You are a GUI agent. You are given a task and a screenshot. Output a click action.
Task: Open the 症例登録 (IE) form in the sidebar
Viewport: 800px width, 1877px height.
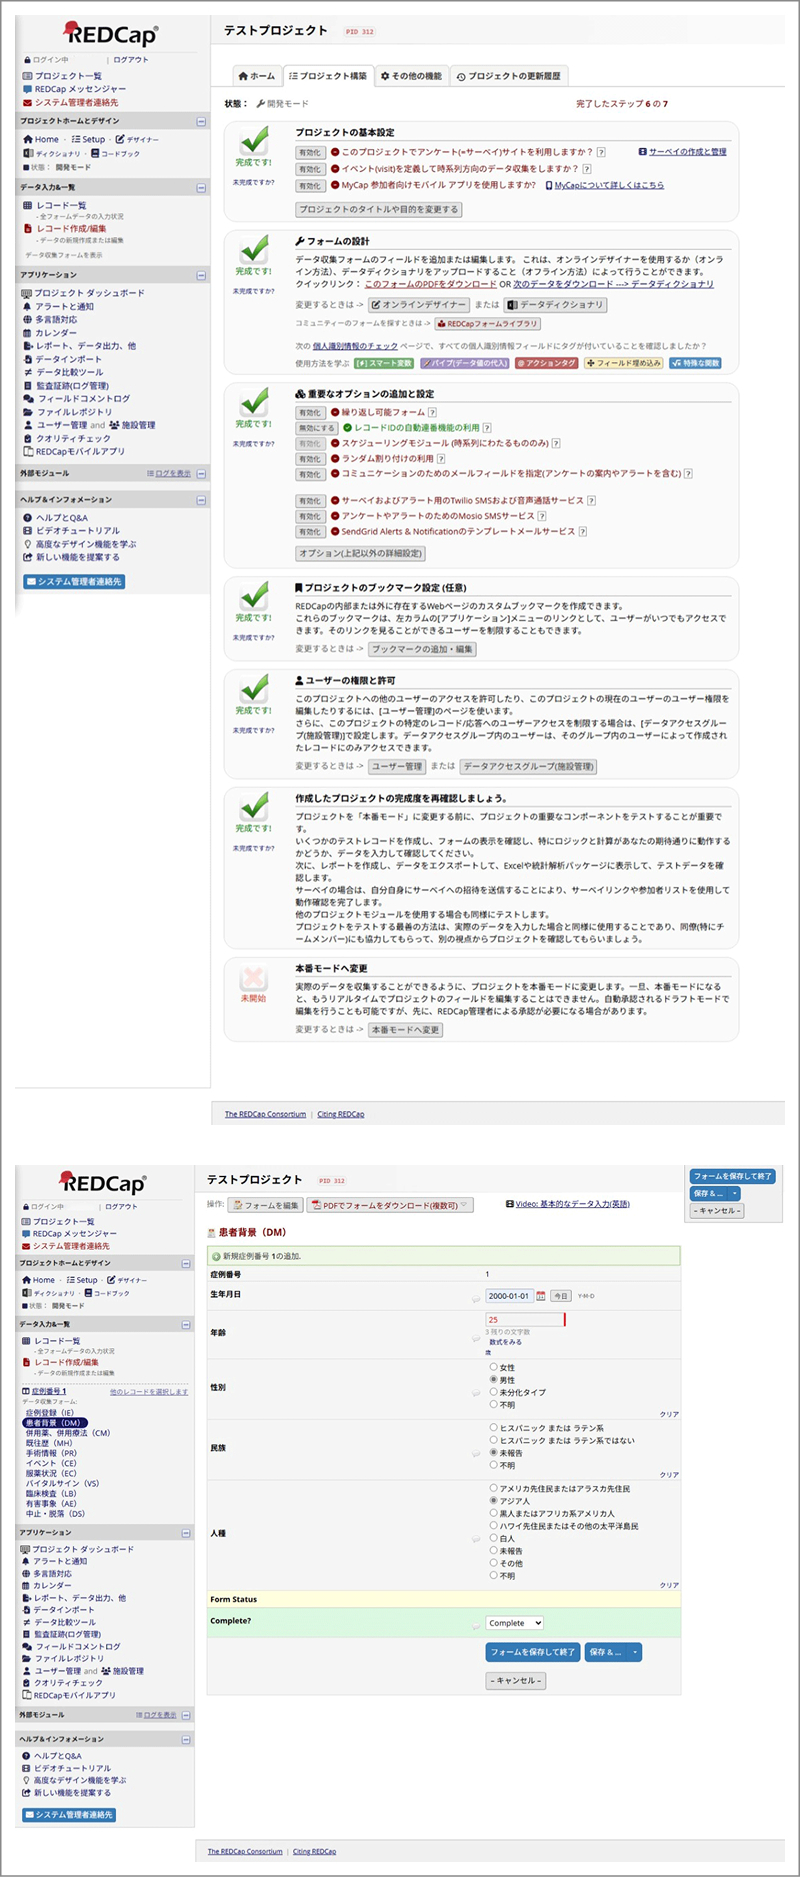coord(50,1412)
